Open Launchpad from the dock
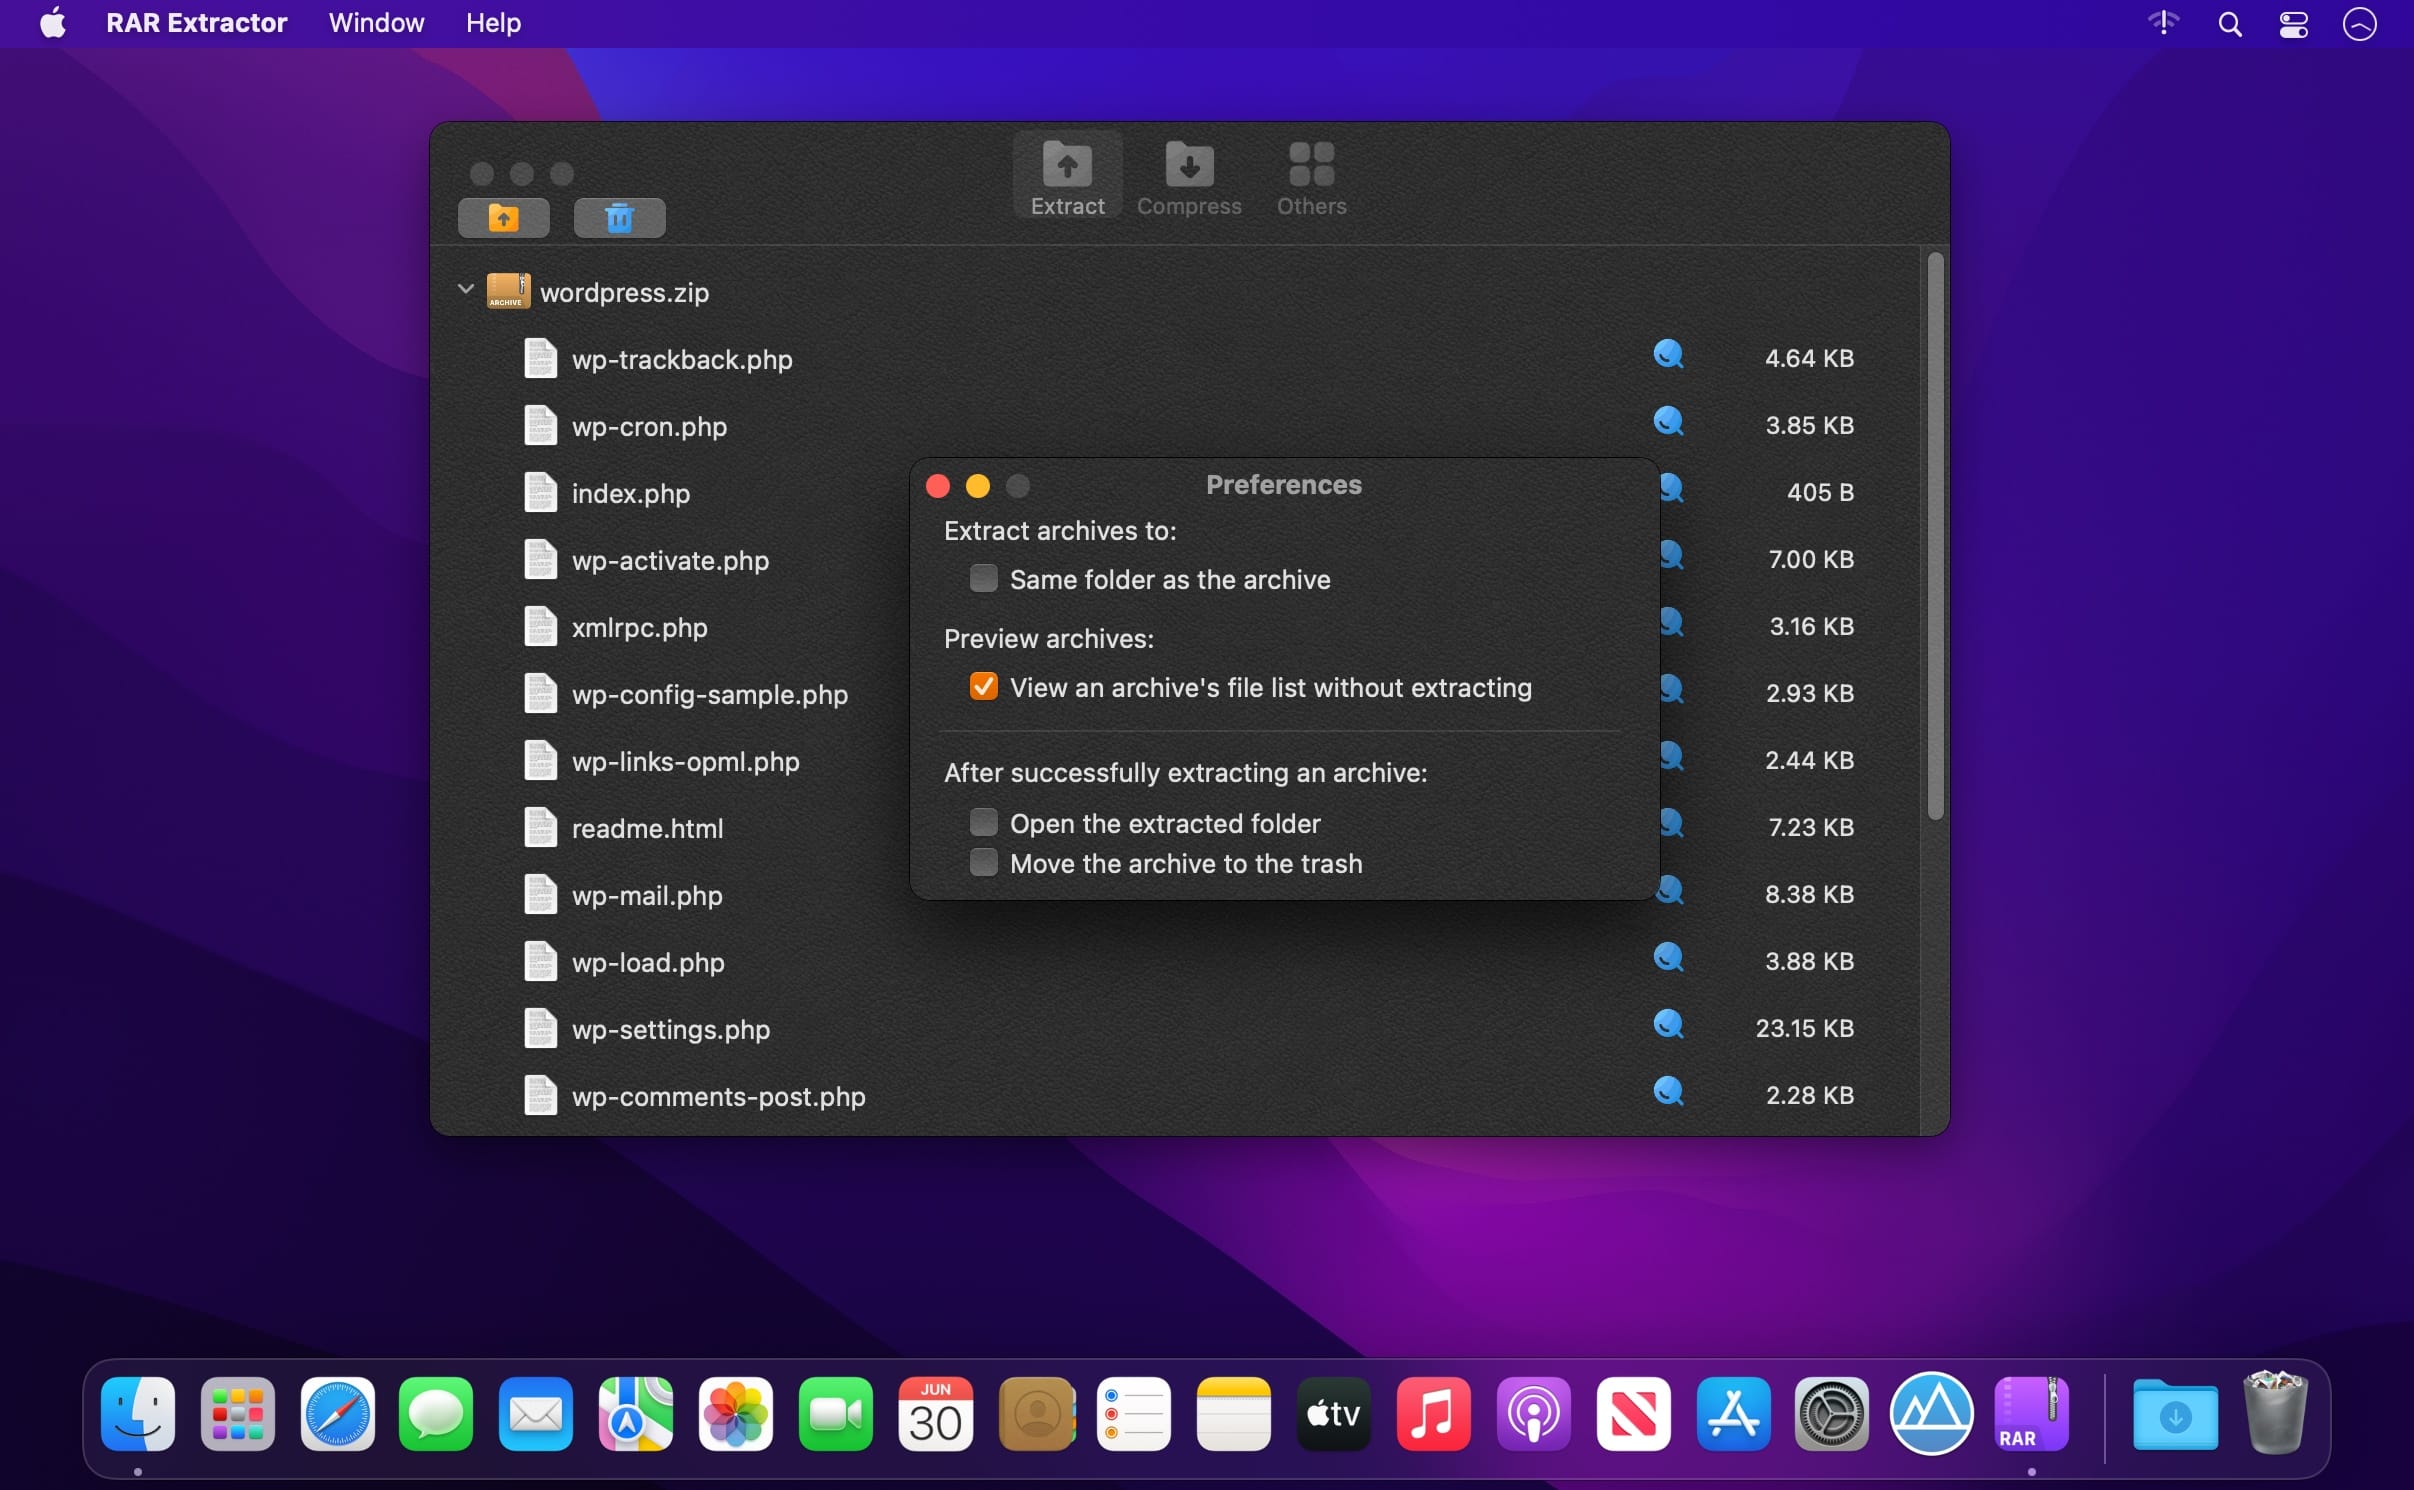 click(238, 1413)
